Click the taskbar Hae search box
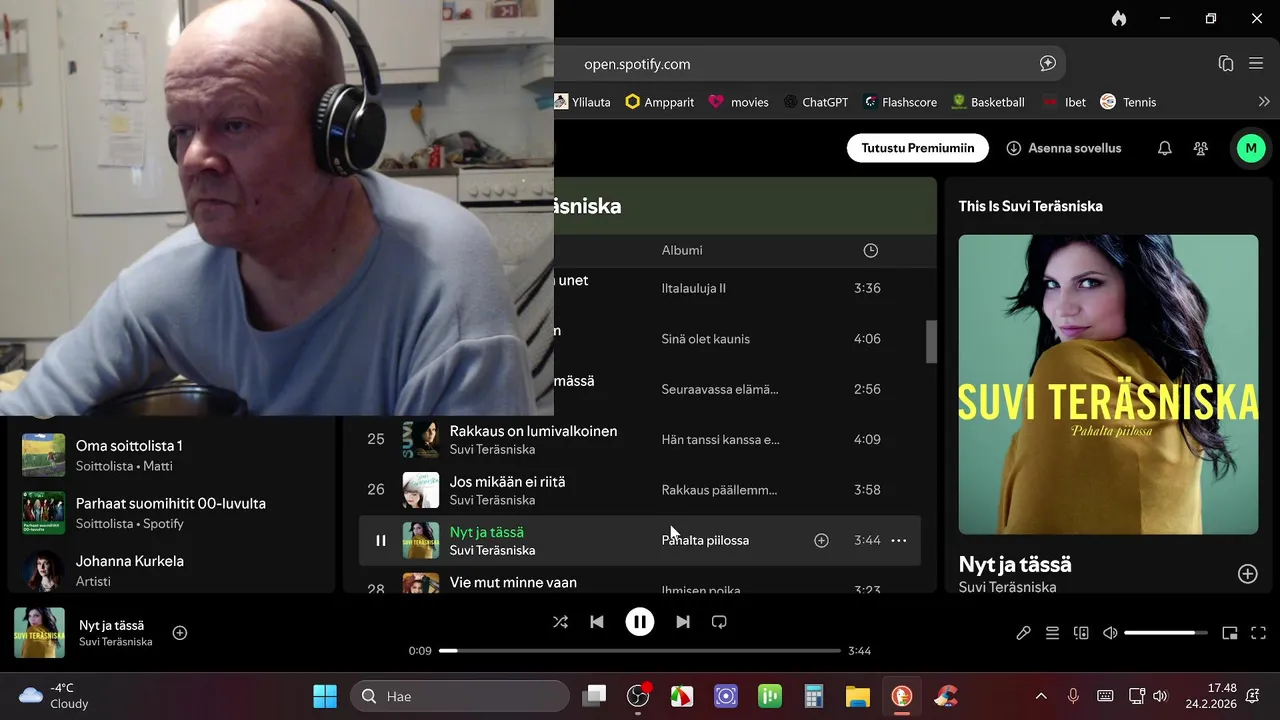This screenshot has width=1280, height=720. pyautogui.click(x=460, y=696)
